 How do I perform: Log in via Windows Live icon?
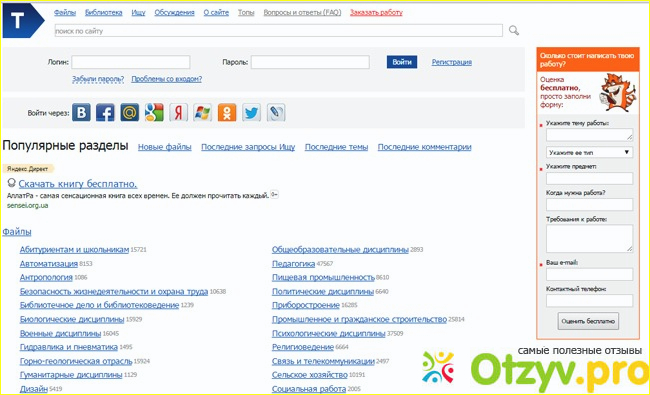[203, 112]
